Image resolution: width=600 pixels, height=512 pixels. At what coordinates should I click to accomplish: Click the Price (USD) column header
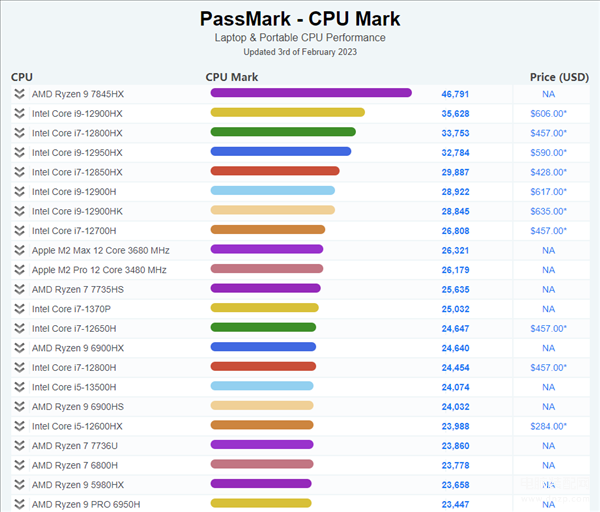559,77
